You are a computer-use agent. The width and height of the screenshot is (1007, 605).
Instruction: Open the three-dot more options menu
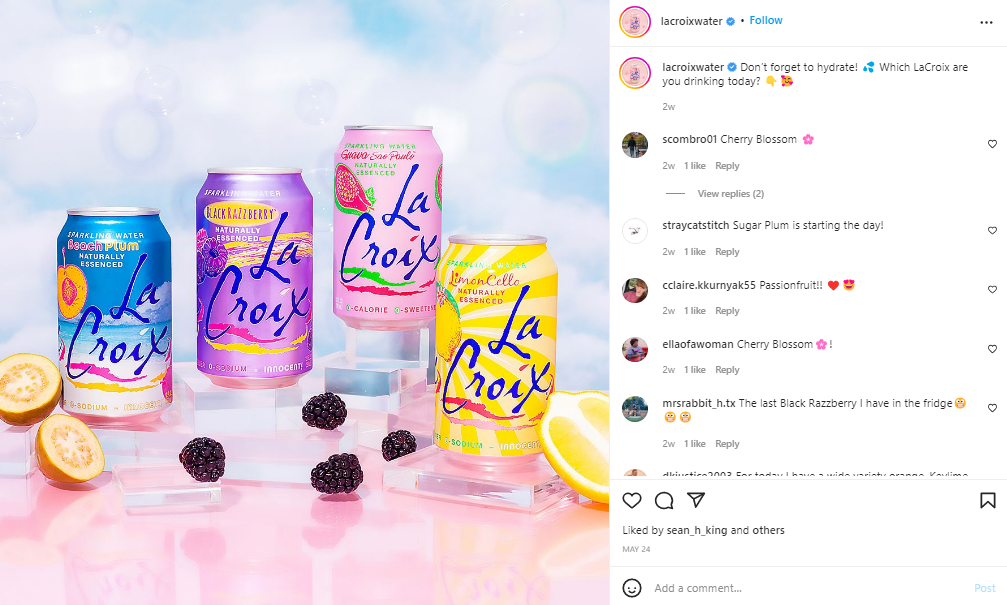(x=986, y=22)
